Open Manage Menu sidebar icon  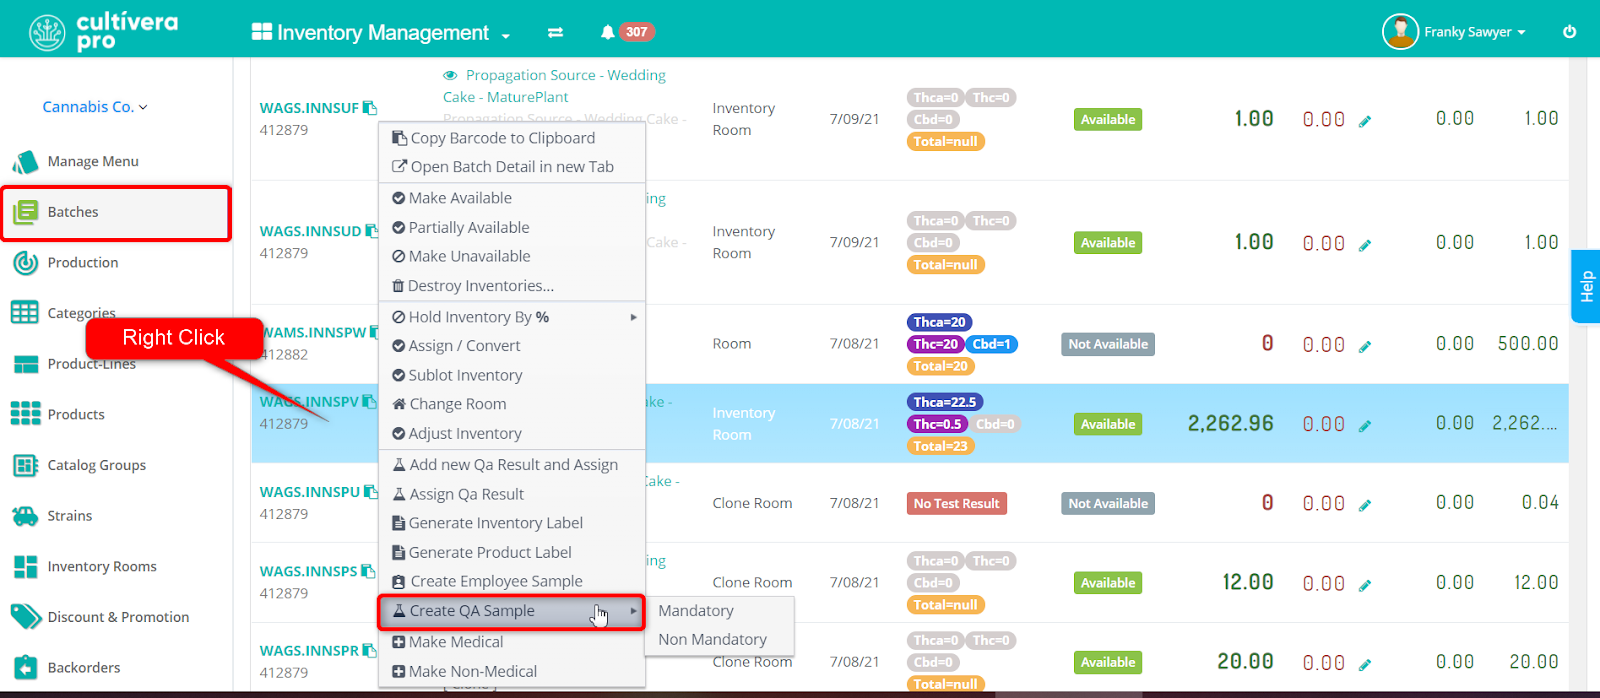pyautogui.click(x=25, y=161)
